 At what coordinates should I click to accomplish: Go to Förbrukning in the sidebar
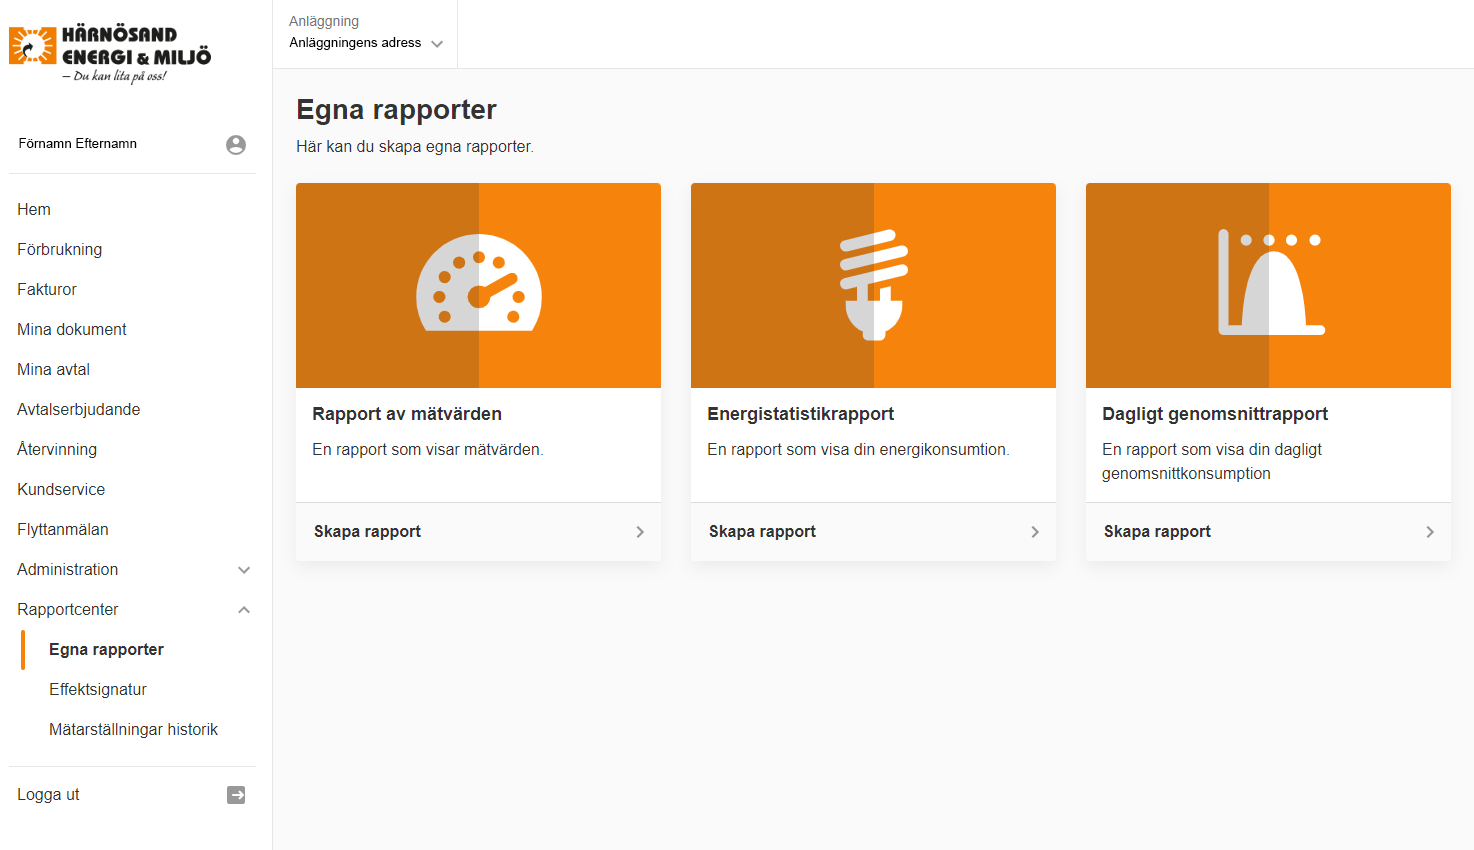(60, 249)
